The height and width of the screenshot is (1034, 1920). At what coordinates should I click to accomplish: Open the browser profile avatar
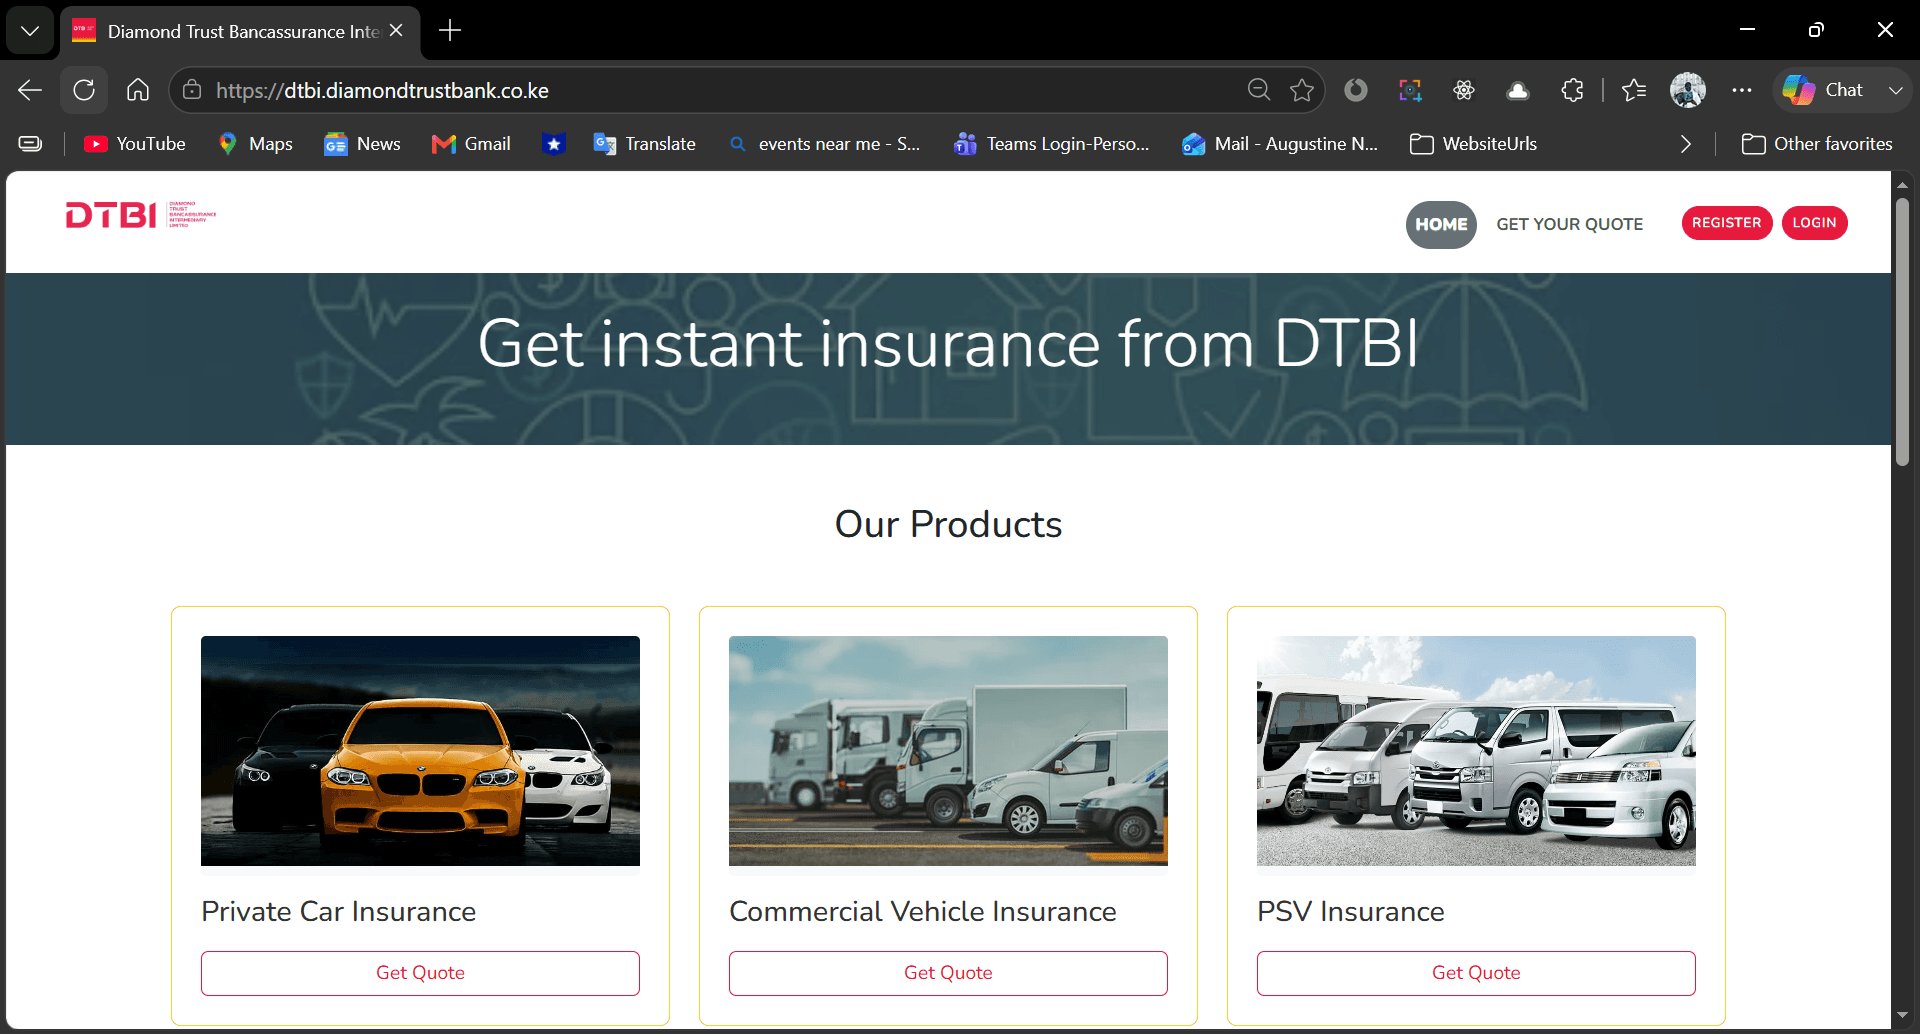click(1688, 90)
